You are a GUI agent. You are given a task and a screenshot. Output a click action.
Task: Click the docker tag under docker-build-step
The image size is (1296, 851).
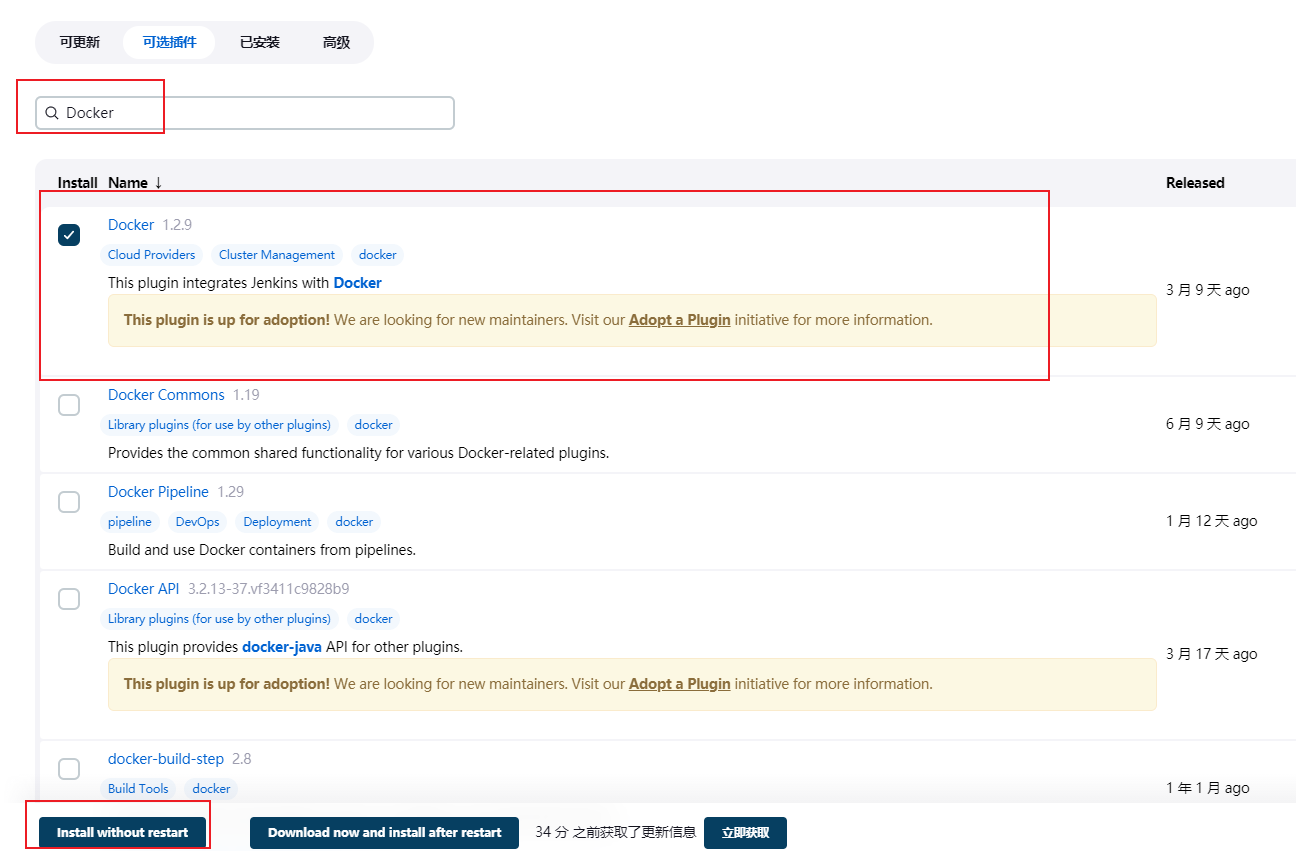(x=211, y=789)
